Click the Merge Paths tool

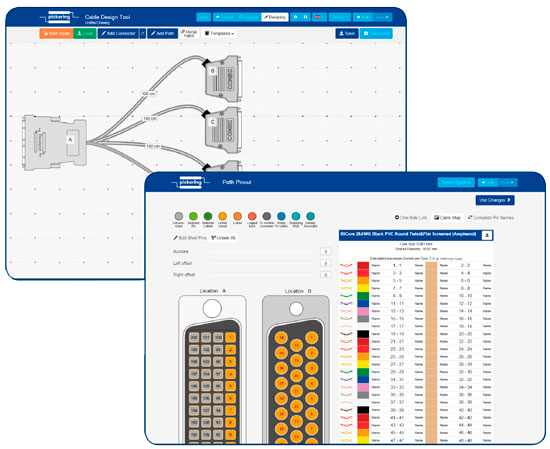[189, 34]
